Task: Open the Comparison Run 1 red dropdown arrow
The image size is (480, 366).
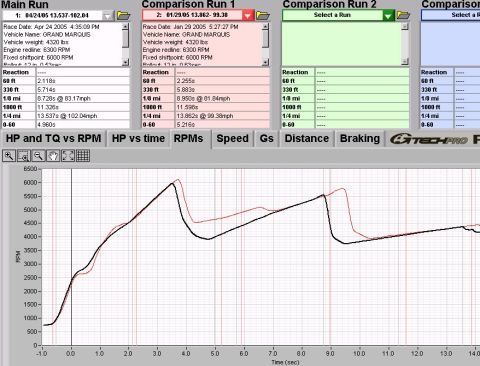Action: click(248, 16)
